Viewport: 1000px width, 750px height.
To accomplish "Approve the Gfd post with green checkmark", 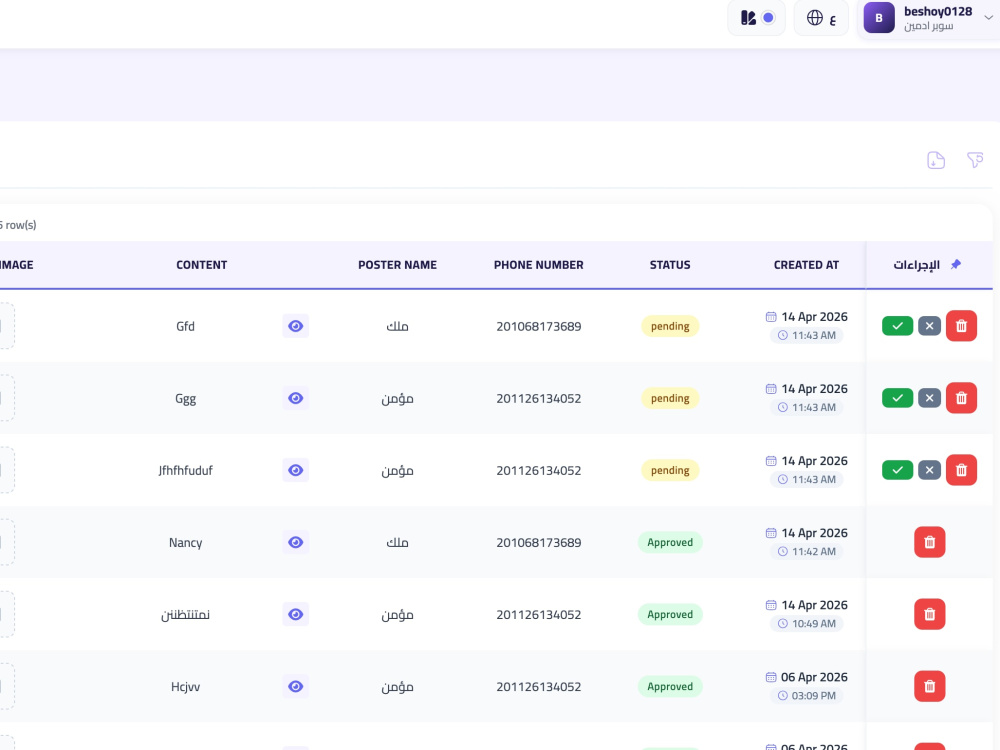I will pos(897,326).
